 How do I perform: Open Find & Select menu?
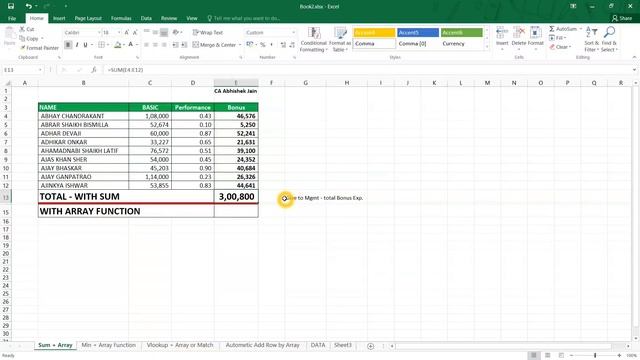[x=609, y=40]
